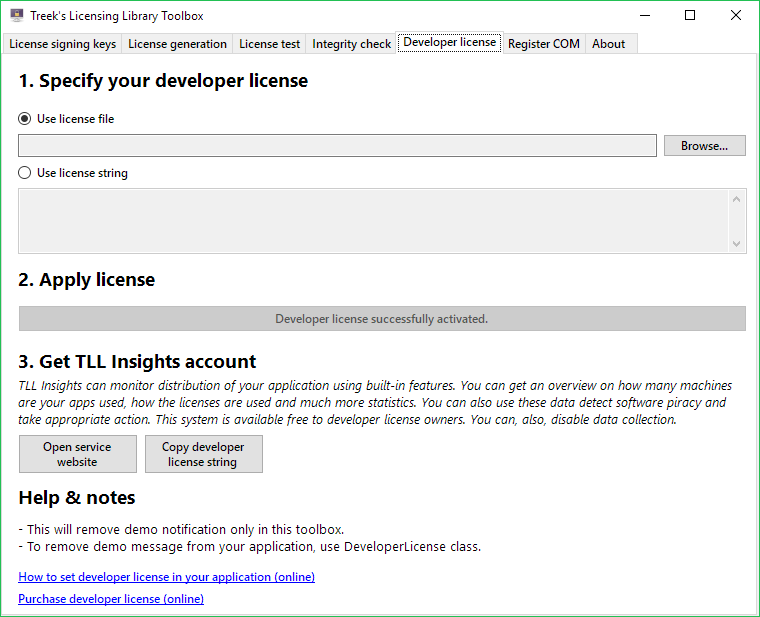Open the About tab
The height and width of the screenshot is (617, 760).
[609, 44]
